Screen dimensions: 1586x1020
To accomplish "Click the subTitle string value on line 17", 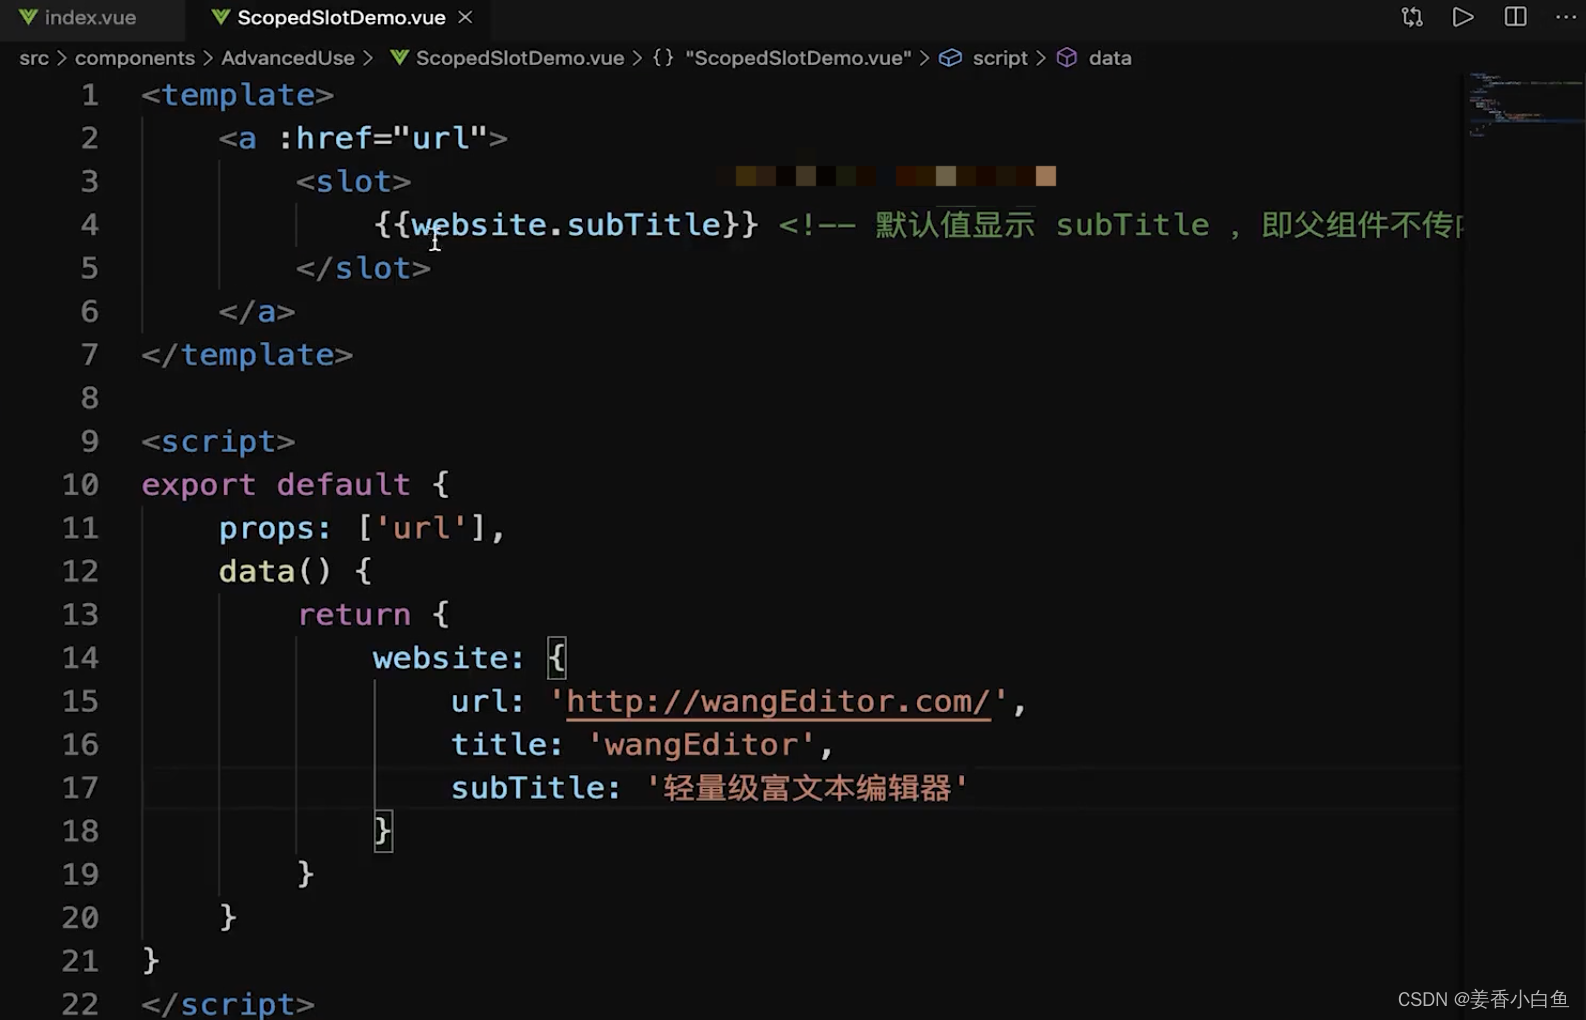I will 807,788.
